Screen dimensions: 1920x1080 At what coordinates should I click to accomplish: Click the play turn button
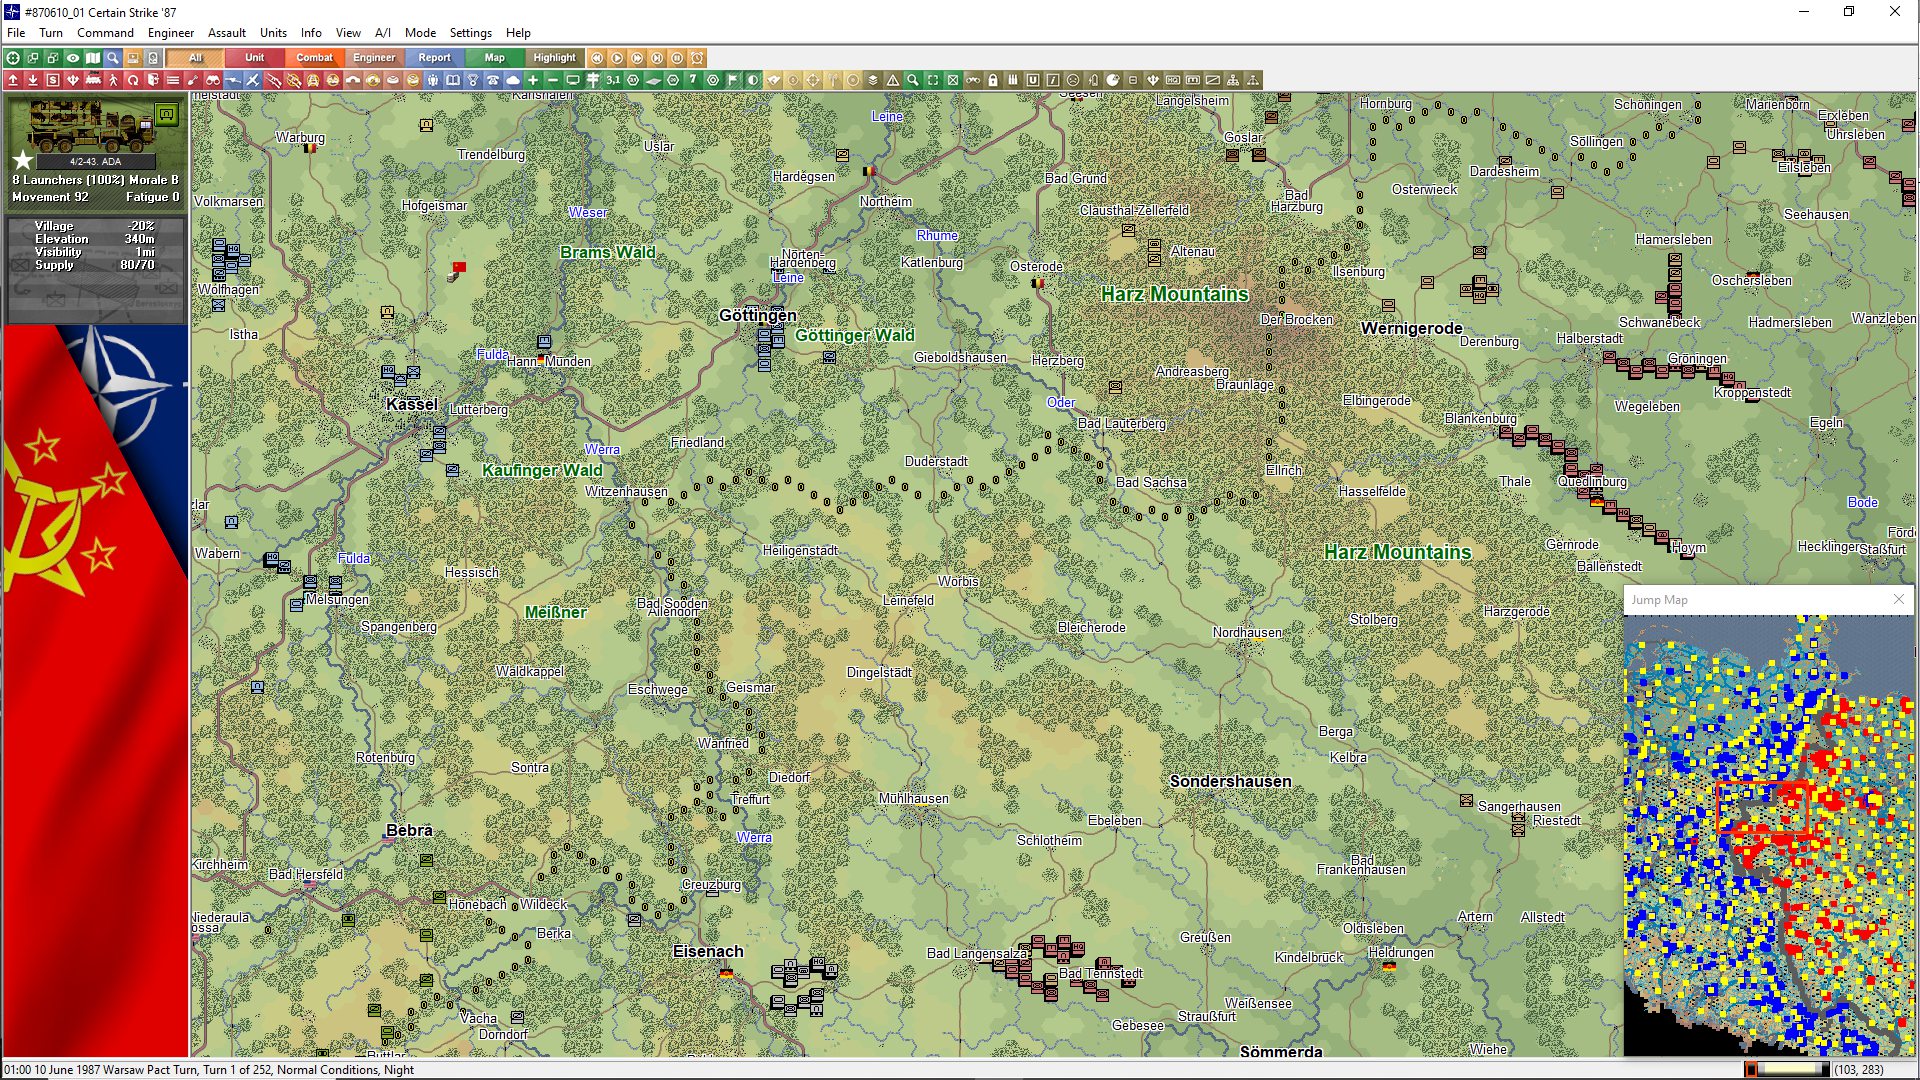point(617,58)
